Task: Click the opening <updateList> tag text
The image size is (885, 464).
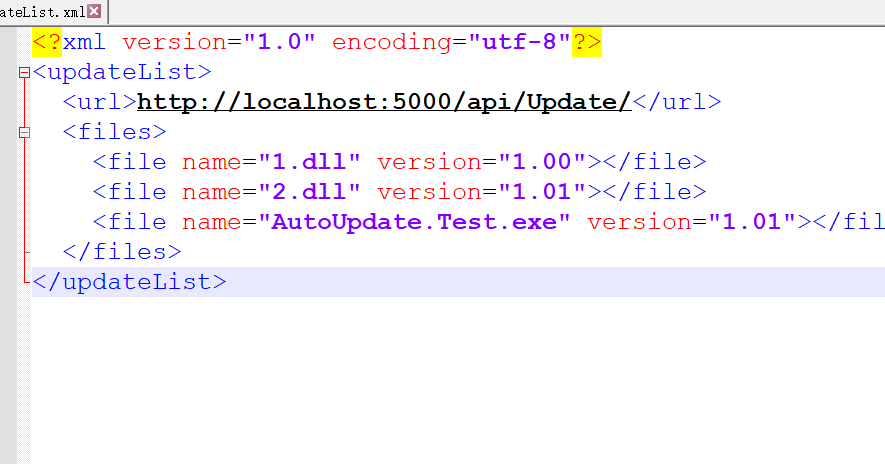Action: click(x=122, y=73)
